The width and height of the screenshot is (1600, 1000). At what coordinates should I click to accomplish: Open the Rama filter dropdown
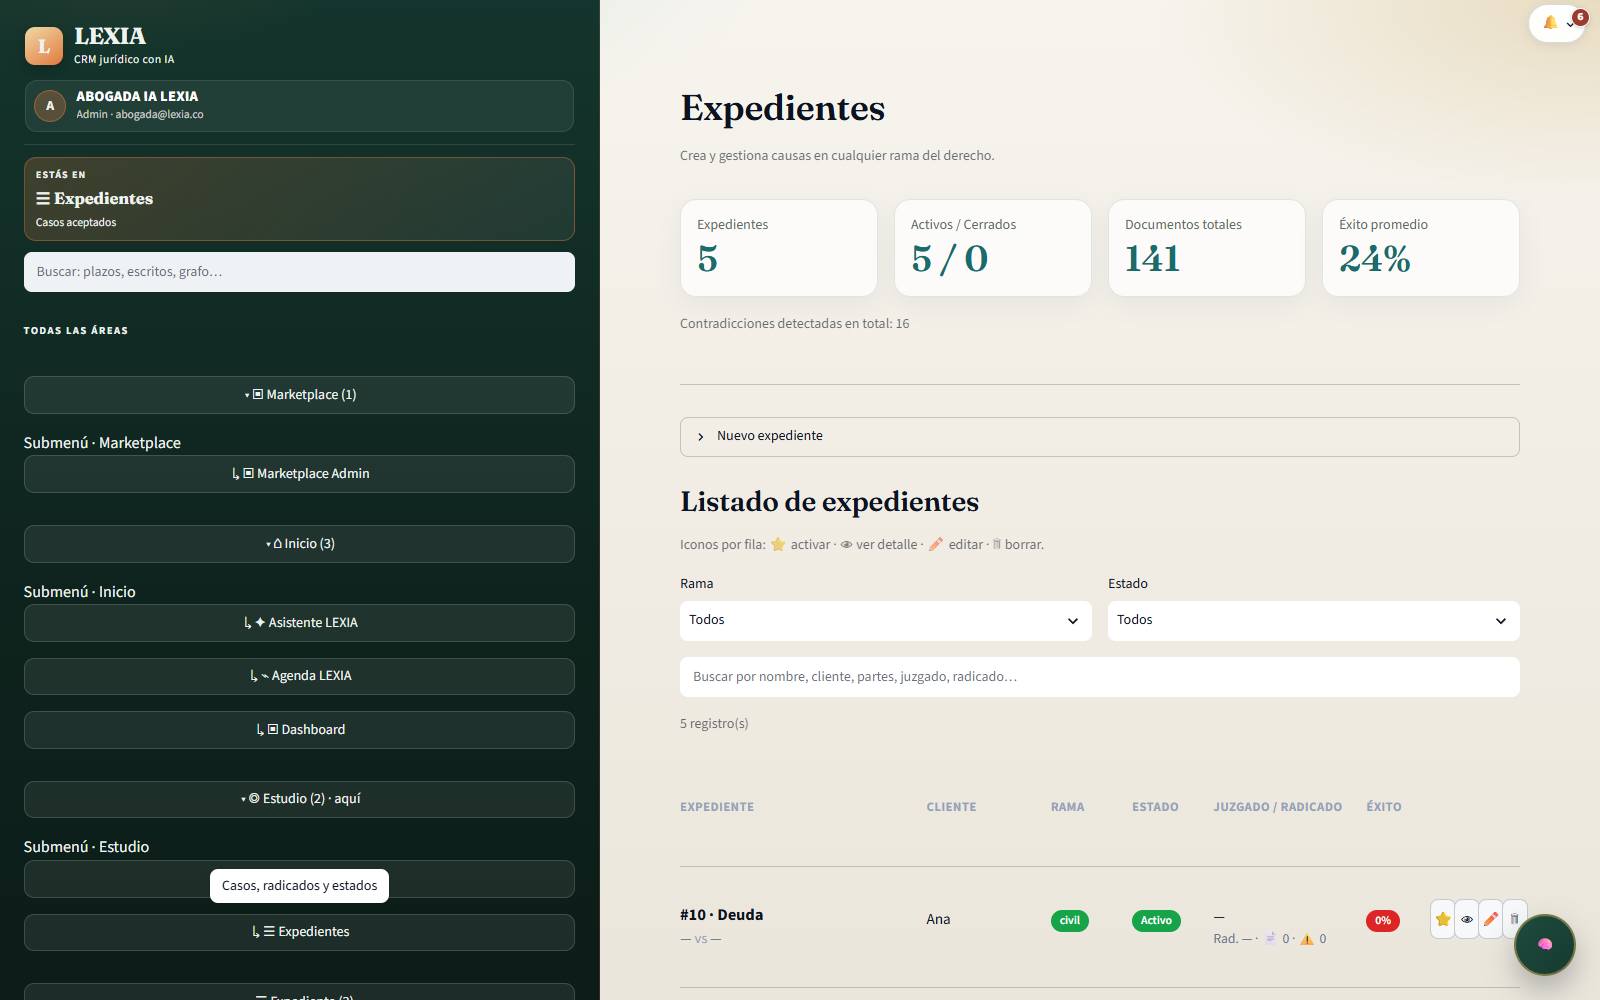[886, 621]
